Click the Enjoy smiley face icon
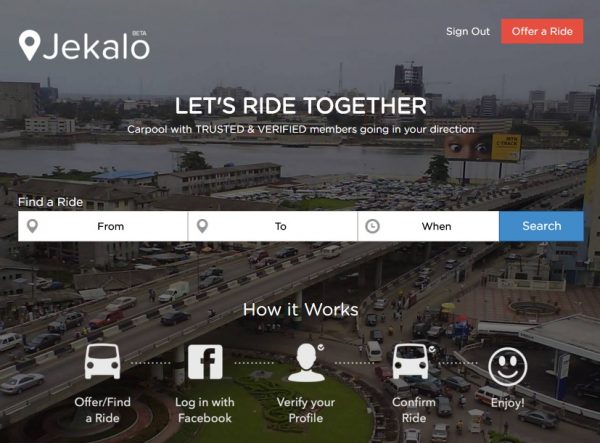This screenshot has height=443, width=600. click(508, 366)
